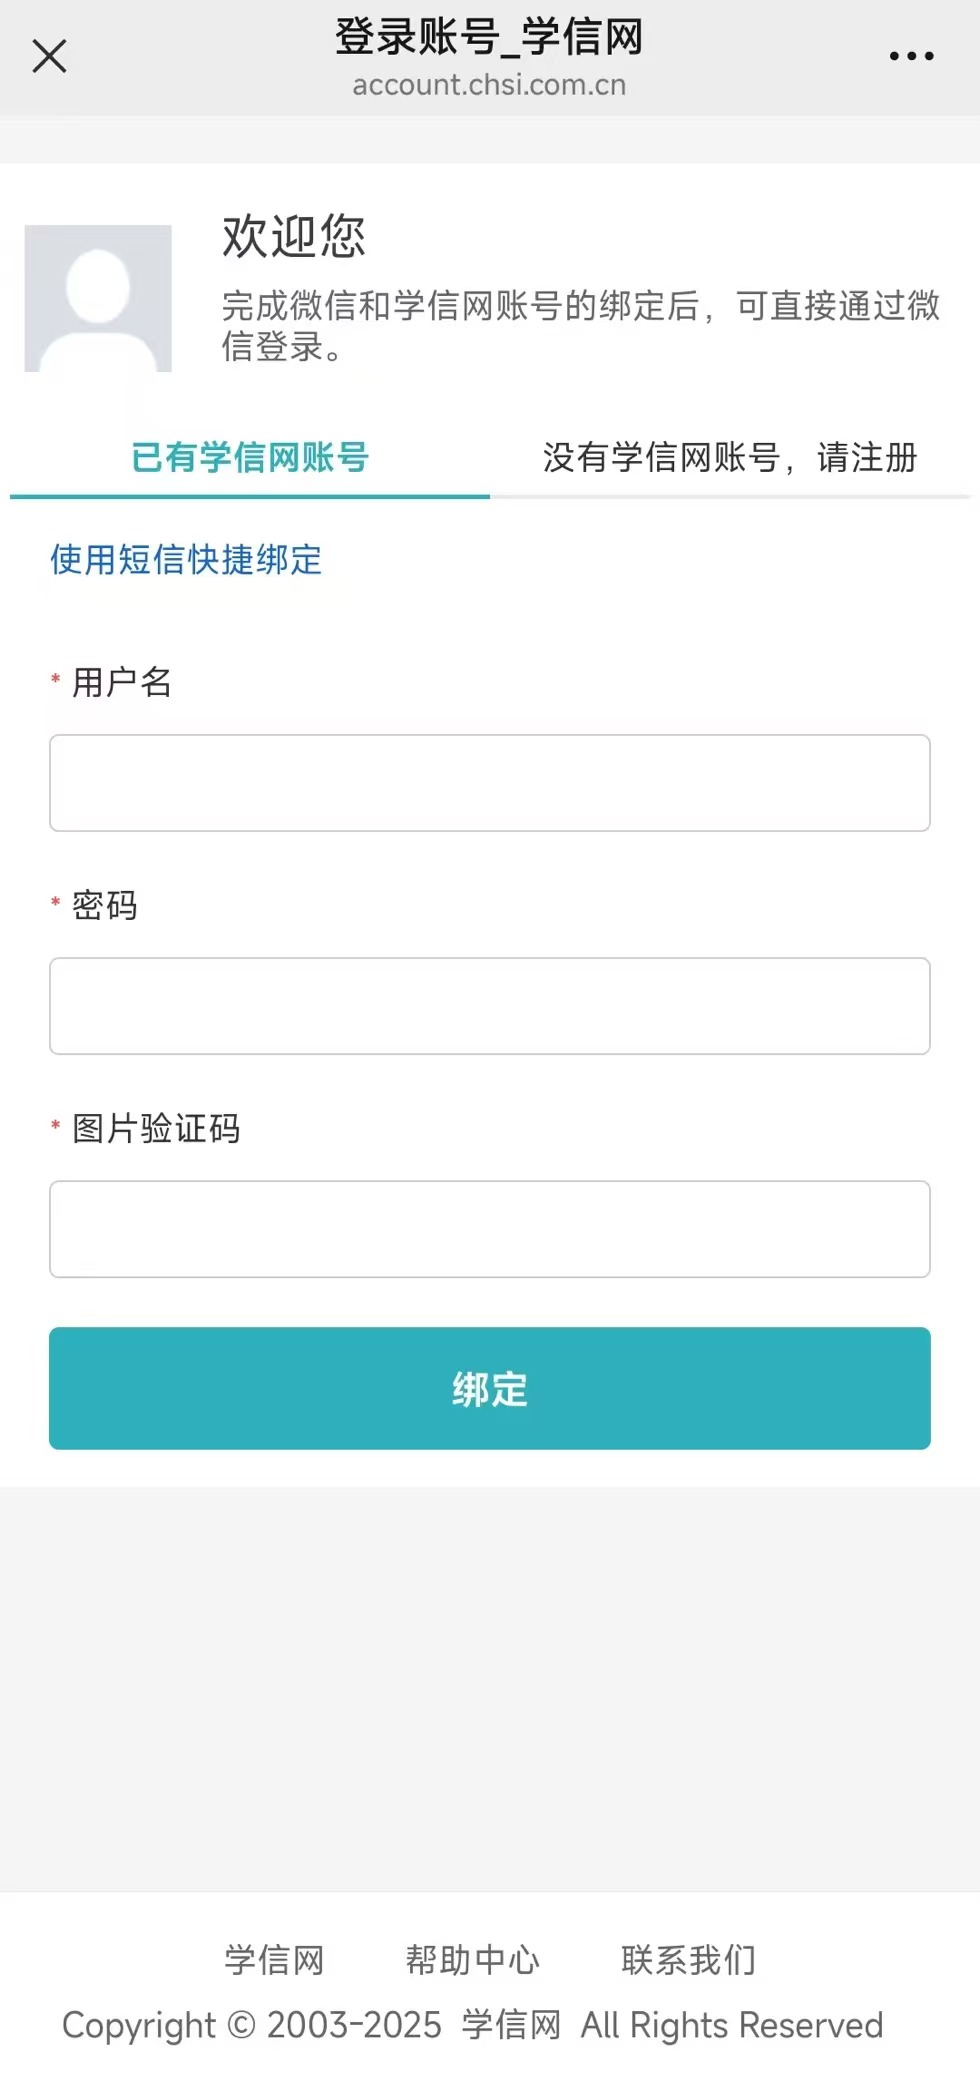980x2093 pixels.
Task: Open the 使用短信快捷绑定 link
Action: pyautogui.click(x=186, y=560)
